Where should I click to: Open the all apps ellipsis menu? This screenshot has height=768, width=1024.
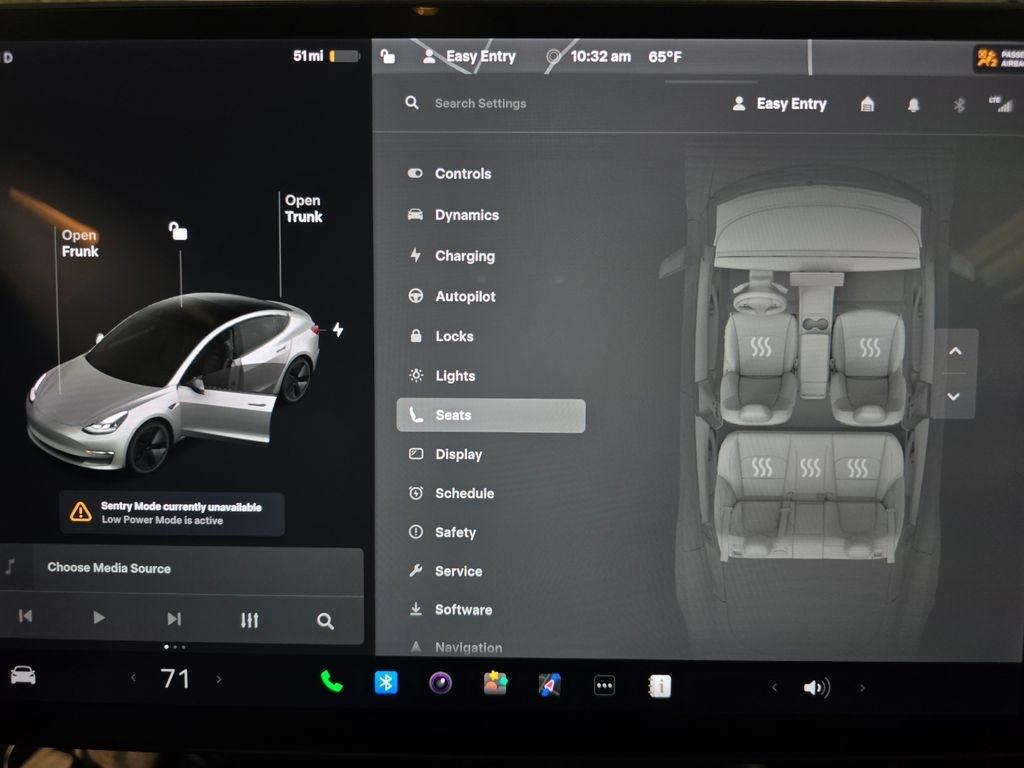(604, 685)
